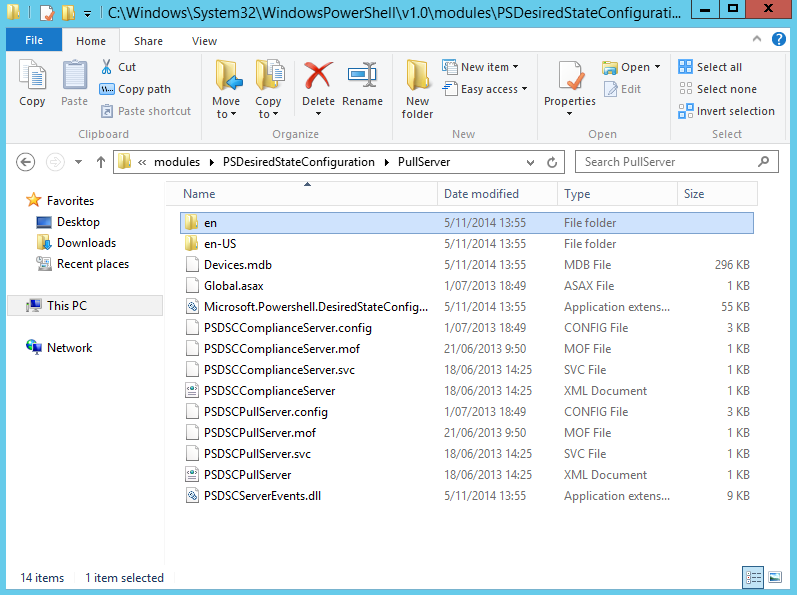
Task: Open the File menu tab
Action: coord(34,40)
